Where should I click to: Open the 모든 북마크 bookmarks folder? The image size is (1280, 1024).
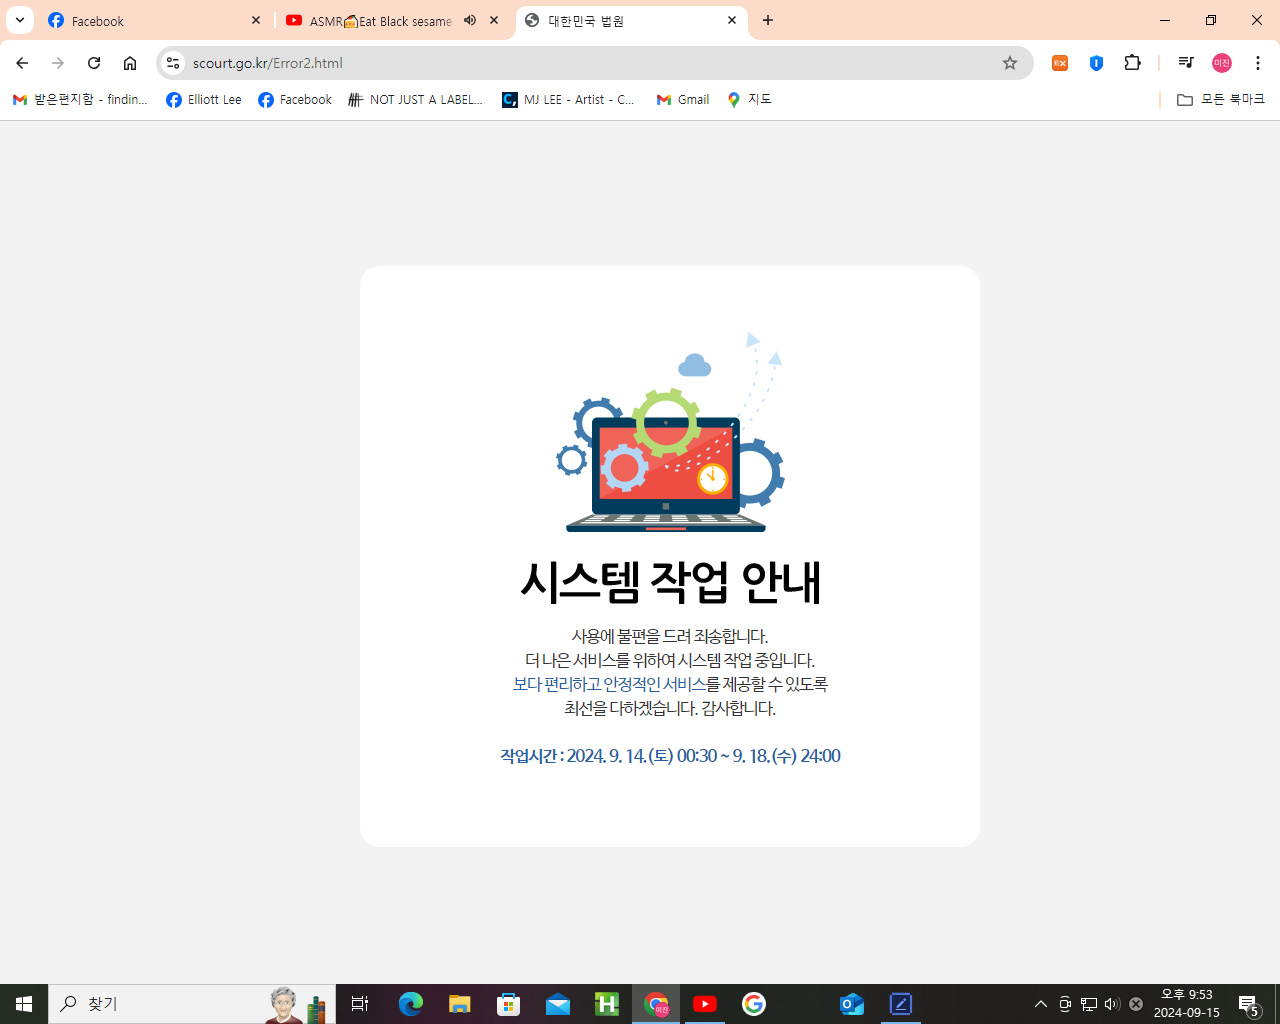(1215, 99)
